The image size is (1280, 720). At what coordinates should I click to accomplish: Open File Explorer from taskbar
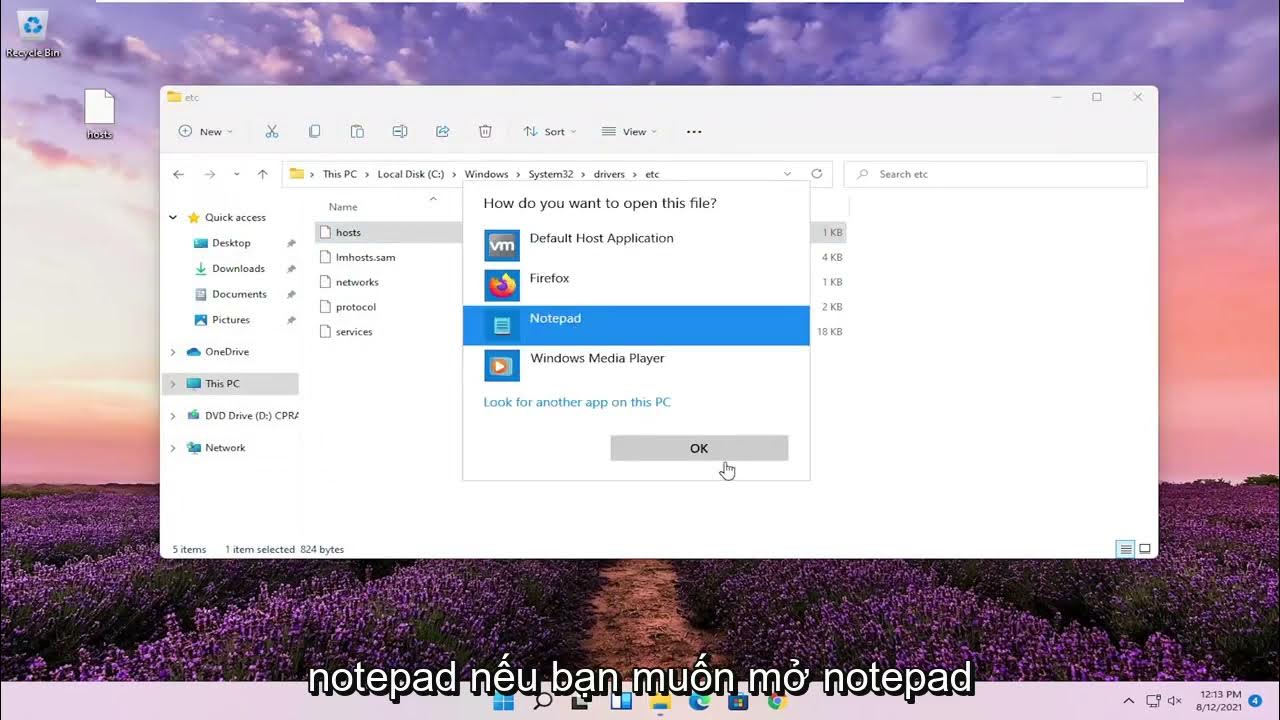(x=660, y=701)
